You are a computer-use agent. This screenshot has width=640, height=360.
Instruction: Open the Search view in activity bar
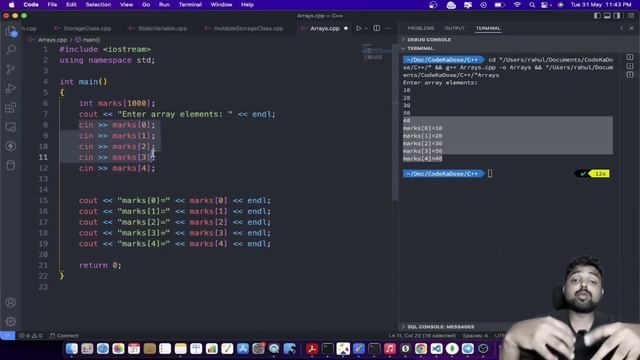(11, 50)
